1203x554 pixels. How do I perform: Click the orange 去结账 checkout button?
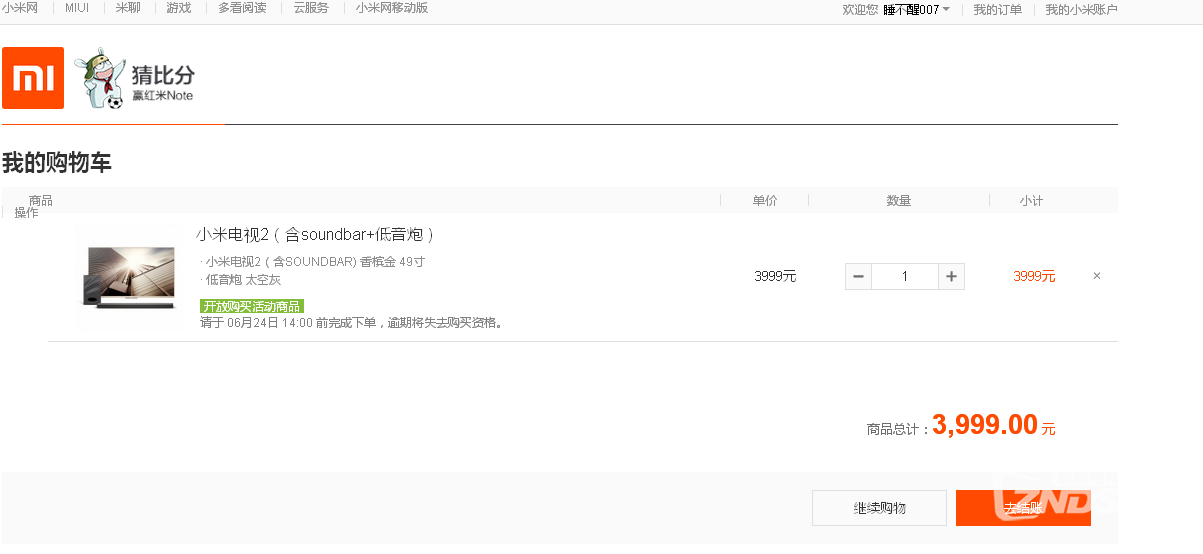tap(1023, 508)
